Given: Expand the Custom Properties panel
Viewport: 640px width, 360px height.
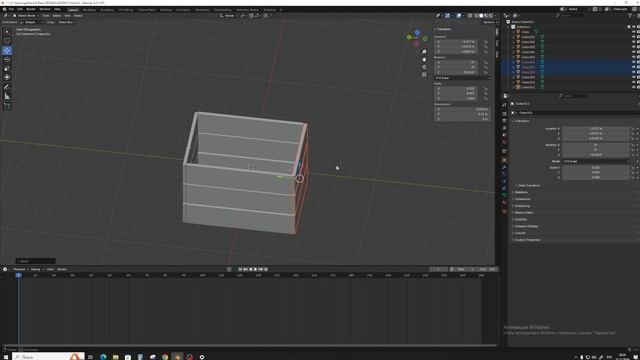Looking at the screenshot, I should [527, 240].
